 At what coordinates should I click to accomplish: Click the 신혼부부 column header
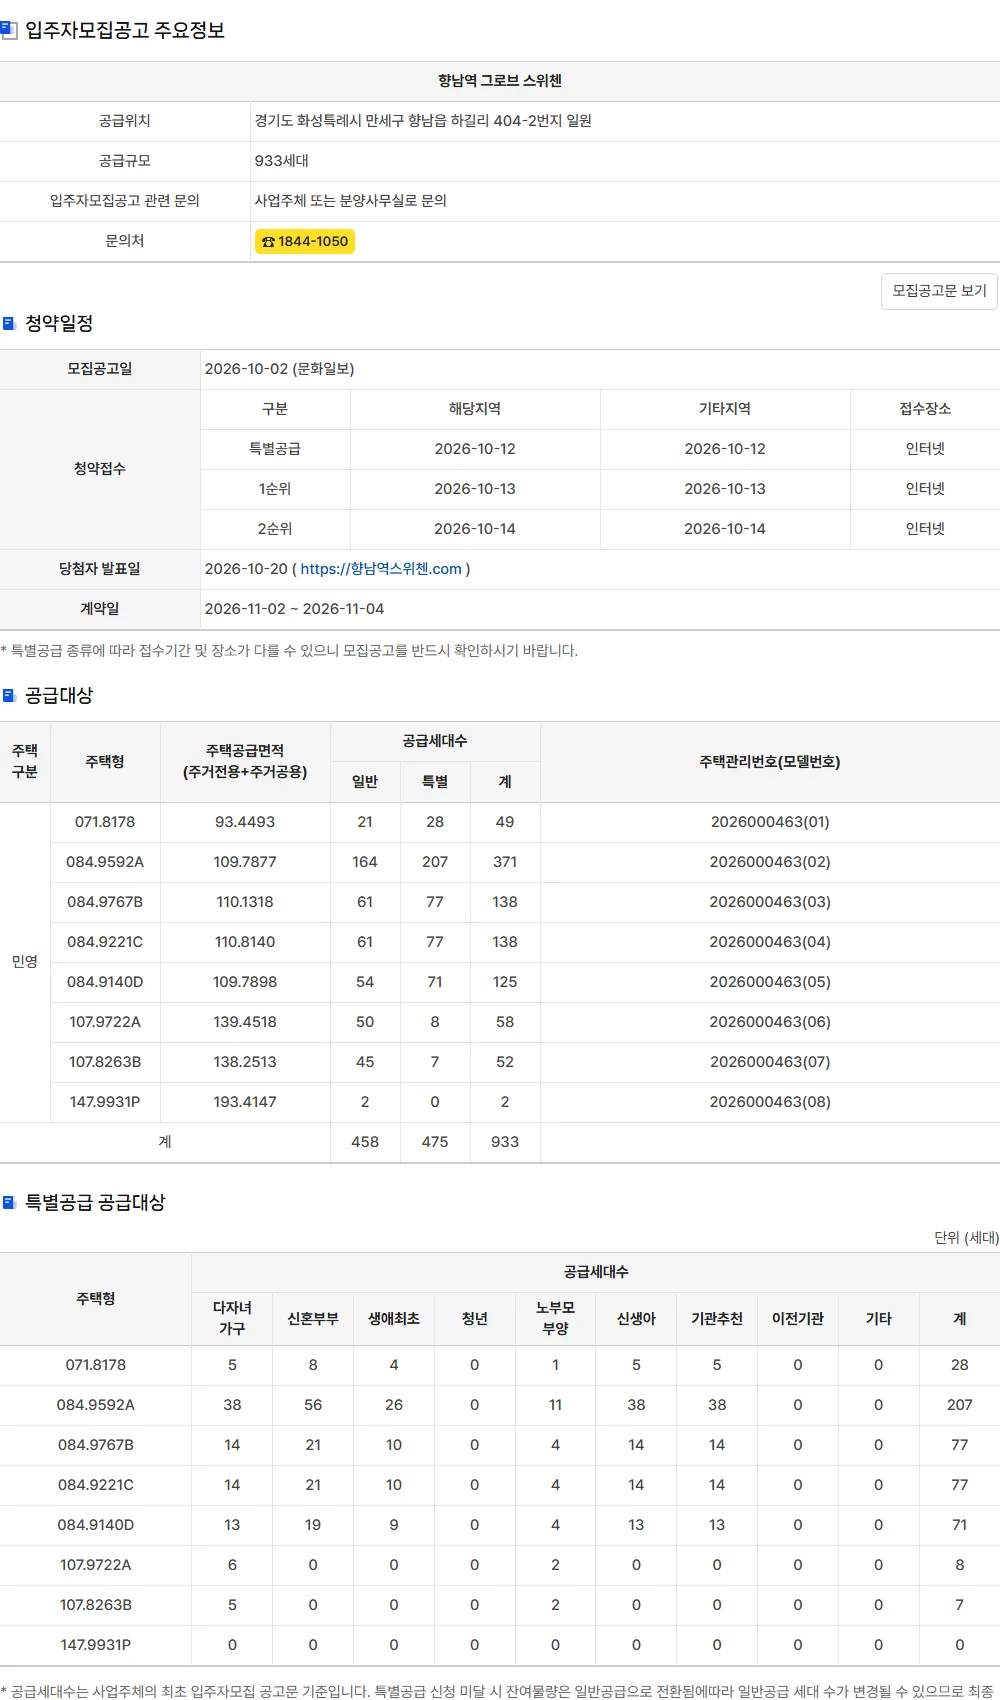313,1319
